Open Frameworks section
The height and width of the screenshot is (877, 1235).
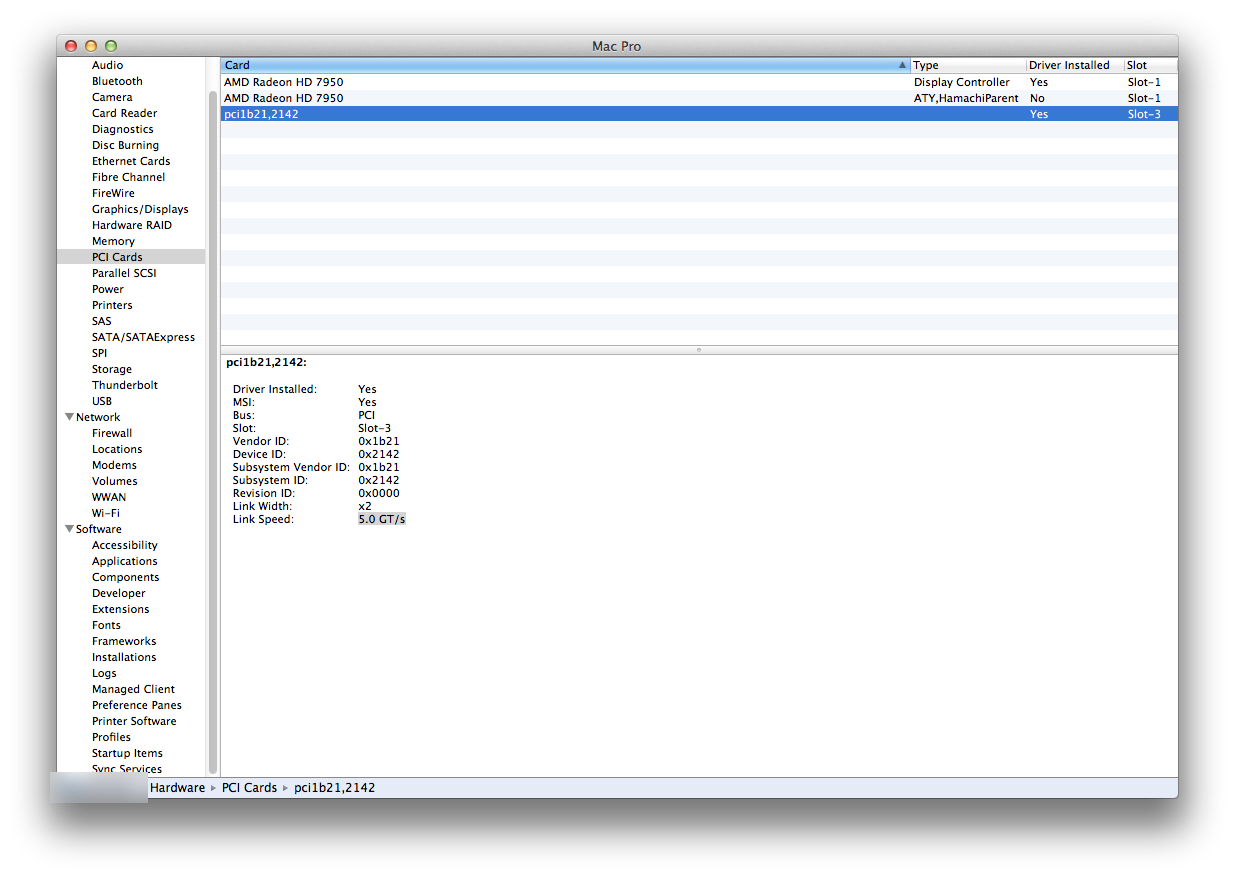[124, 641]
